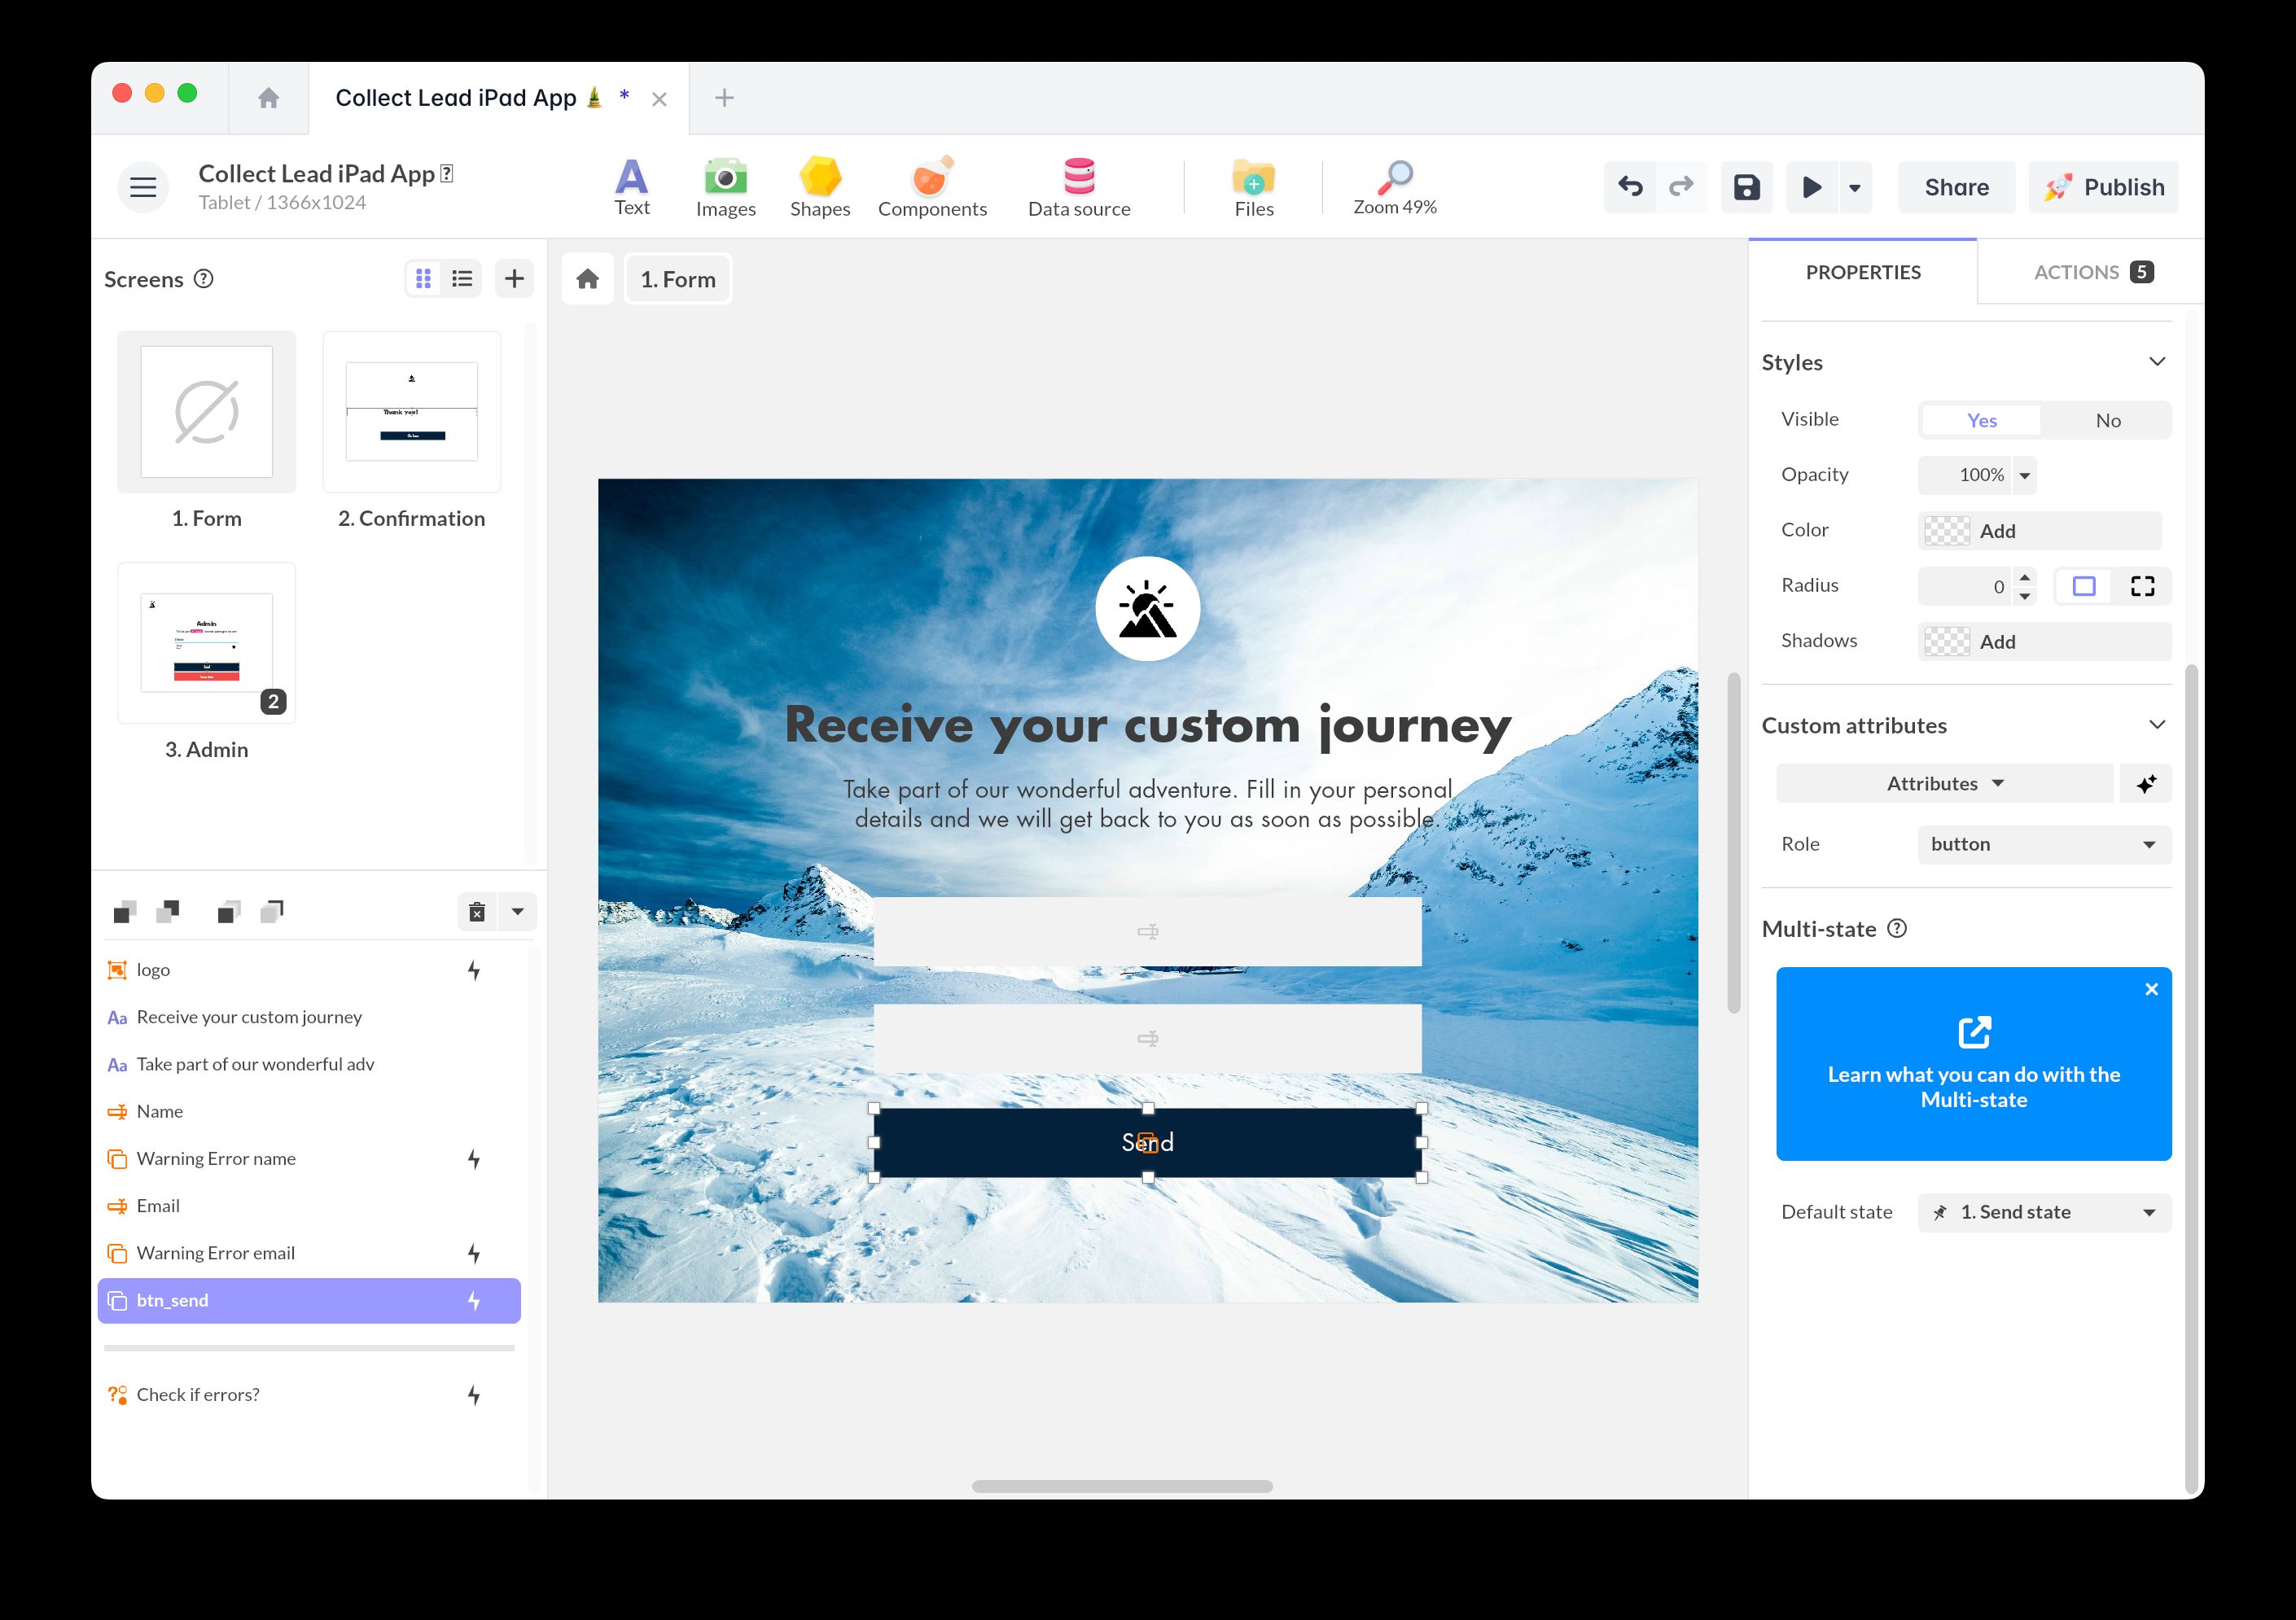Open the Text tool
This screenshot has height=1620, width=2296.
pos(631,187)
